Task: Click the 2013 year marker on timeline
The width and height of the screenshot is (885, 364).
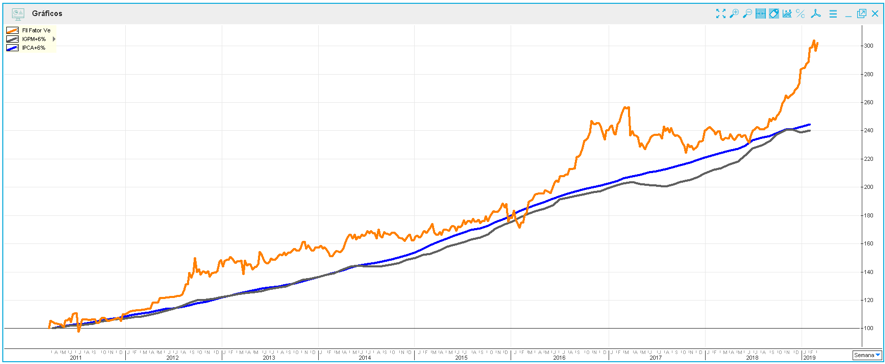Action: (x=269, y=358)
